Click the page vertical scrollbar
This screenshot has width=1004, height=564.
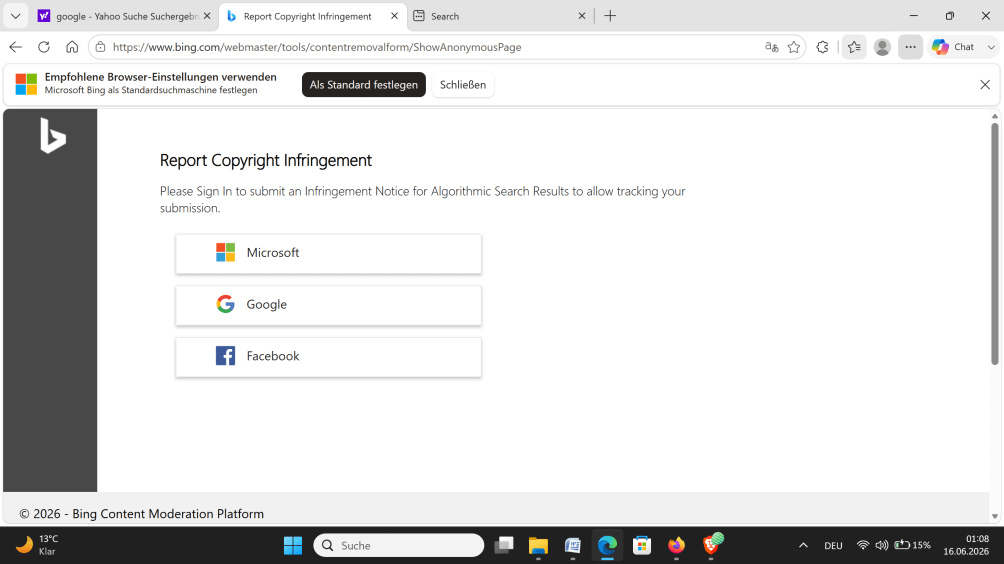click(994, 243)
